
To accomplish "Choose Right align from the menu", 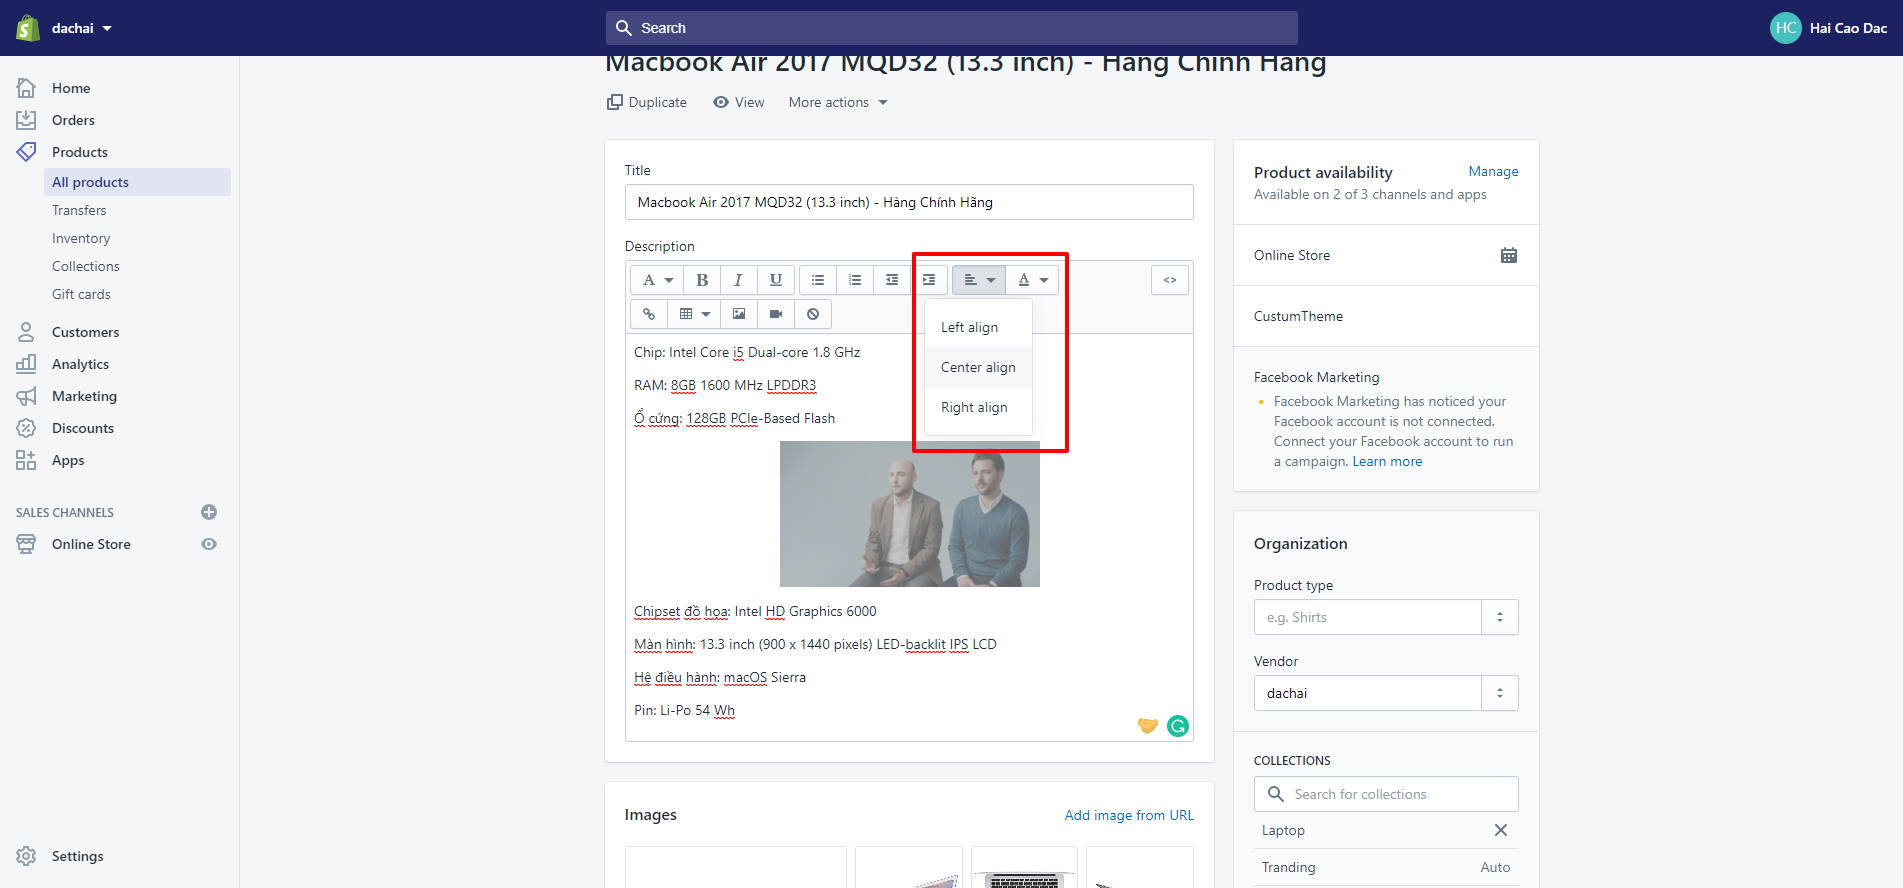I will click(x=978, y=407).
